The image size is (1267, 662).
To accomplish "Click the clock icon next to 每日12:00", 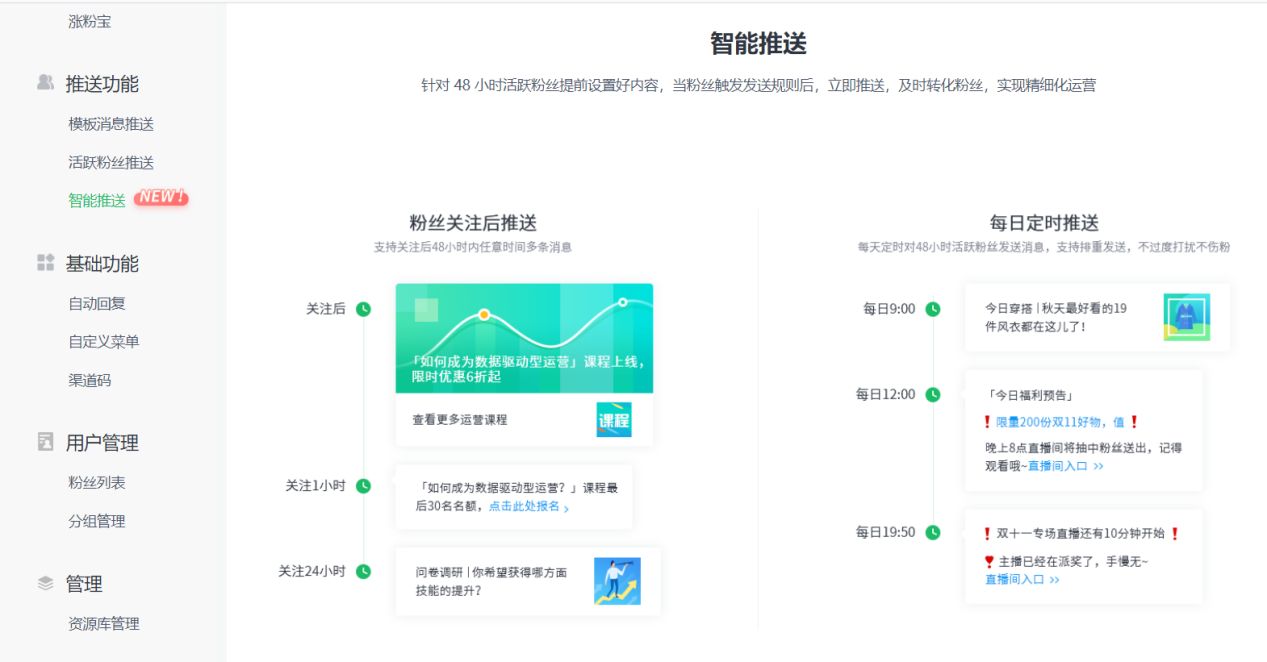I will pyautogui.click(x=933, y=395).
